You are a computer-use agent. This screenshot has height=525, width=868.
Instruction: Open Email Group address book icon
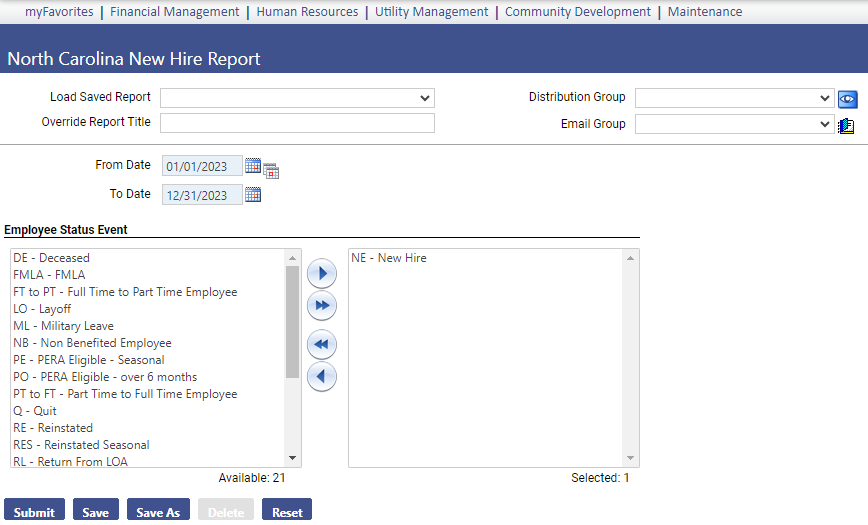tap(846, 126)
